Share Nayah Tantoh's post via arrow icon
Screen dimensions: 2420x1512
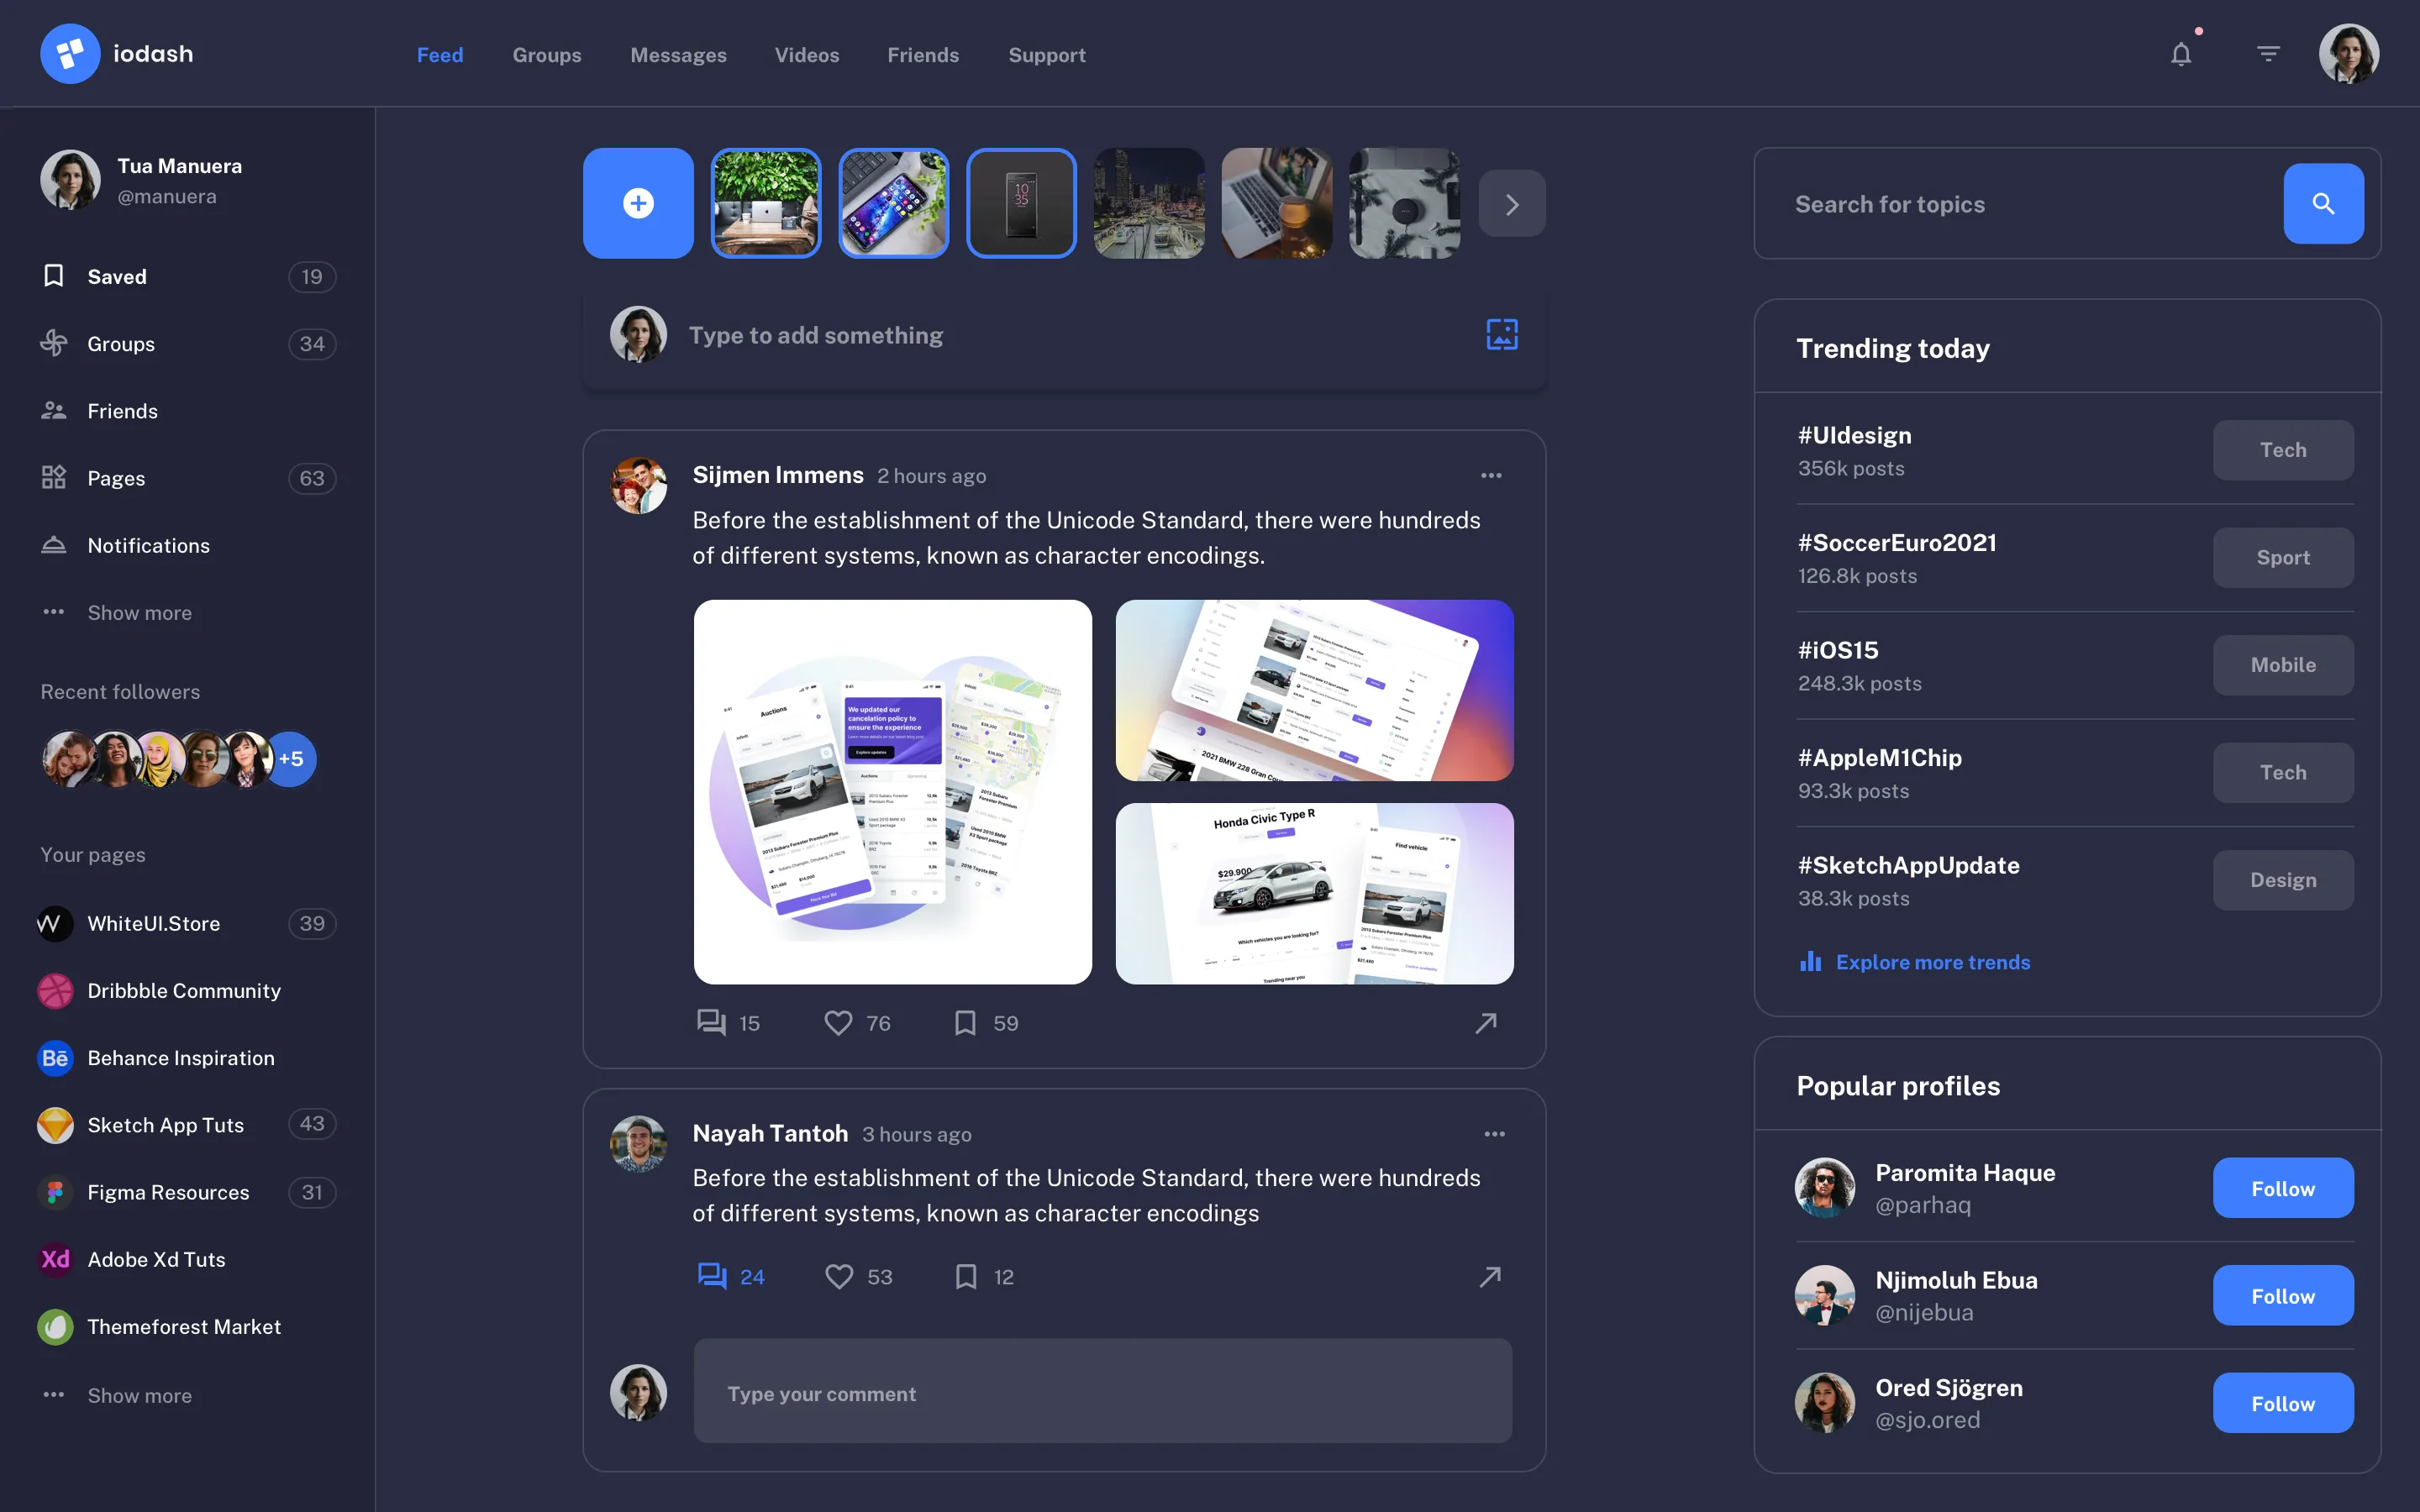[1489, 1276]
